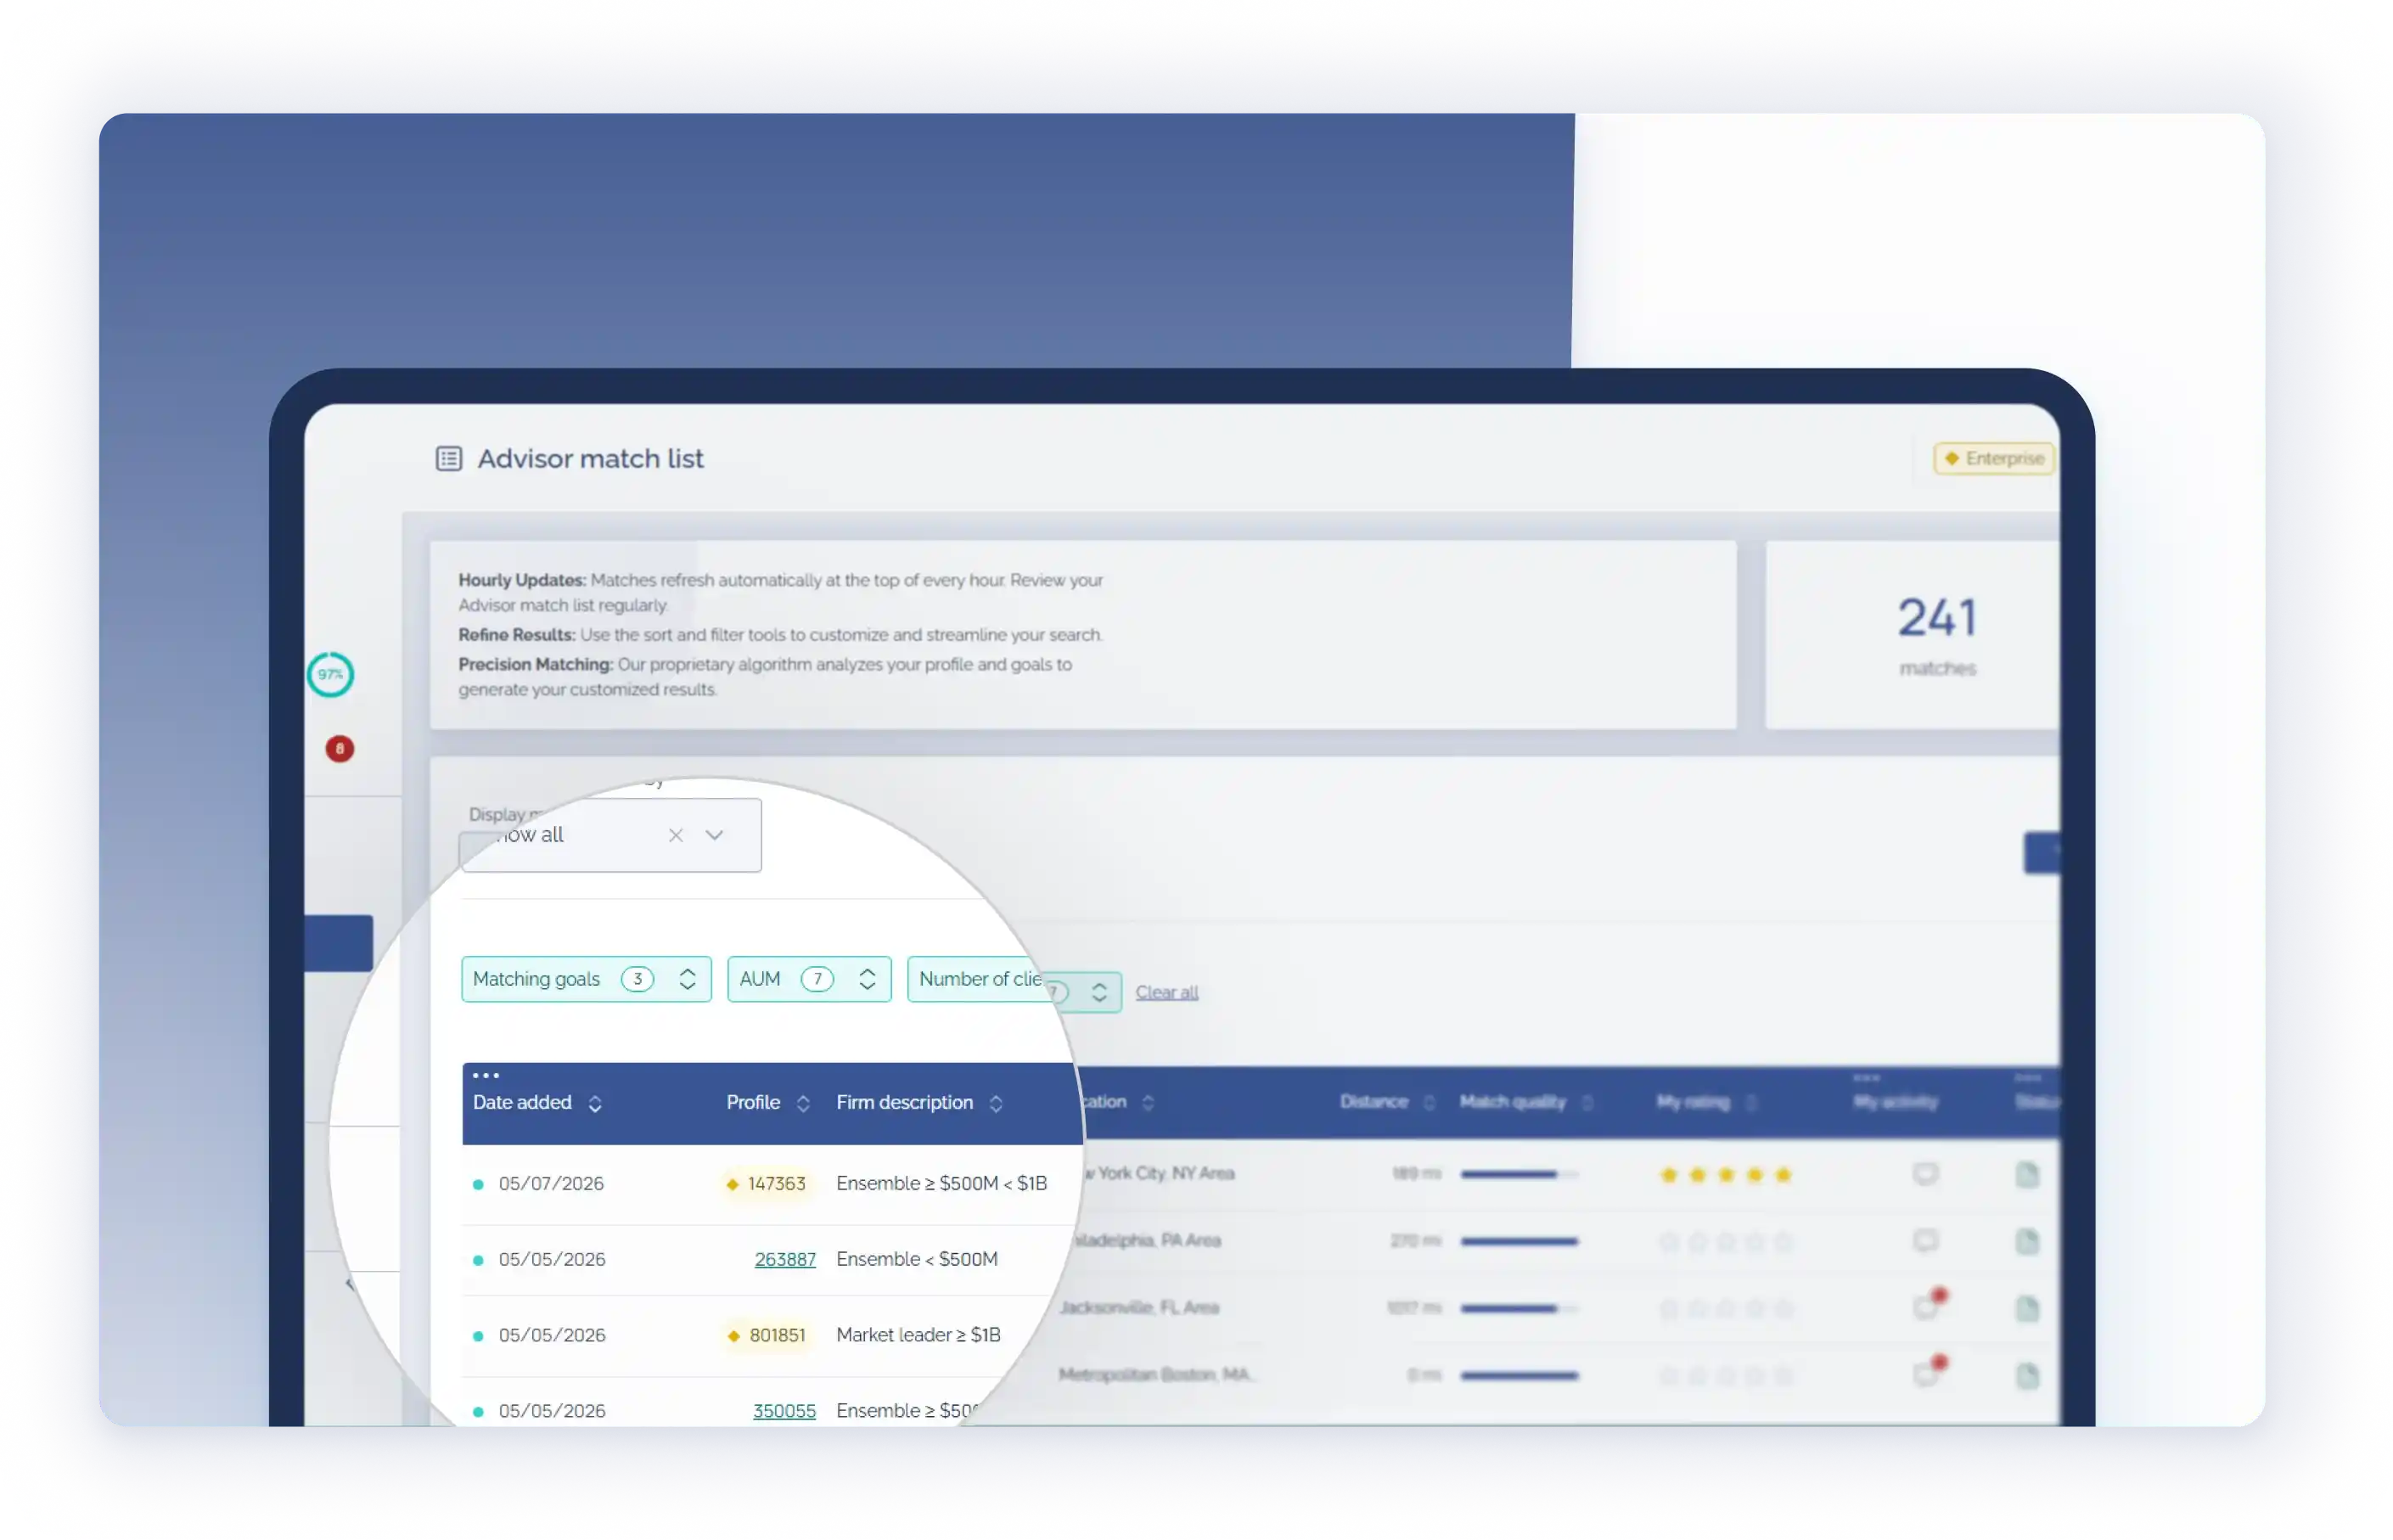This screenshot has width=2393, height=1540.
Task: Open status document icon for Jacksonville row
Action: [2027, 1308]
